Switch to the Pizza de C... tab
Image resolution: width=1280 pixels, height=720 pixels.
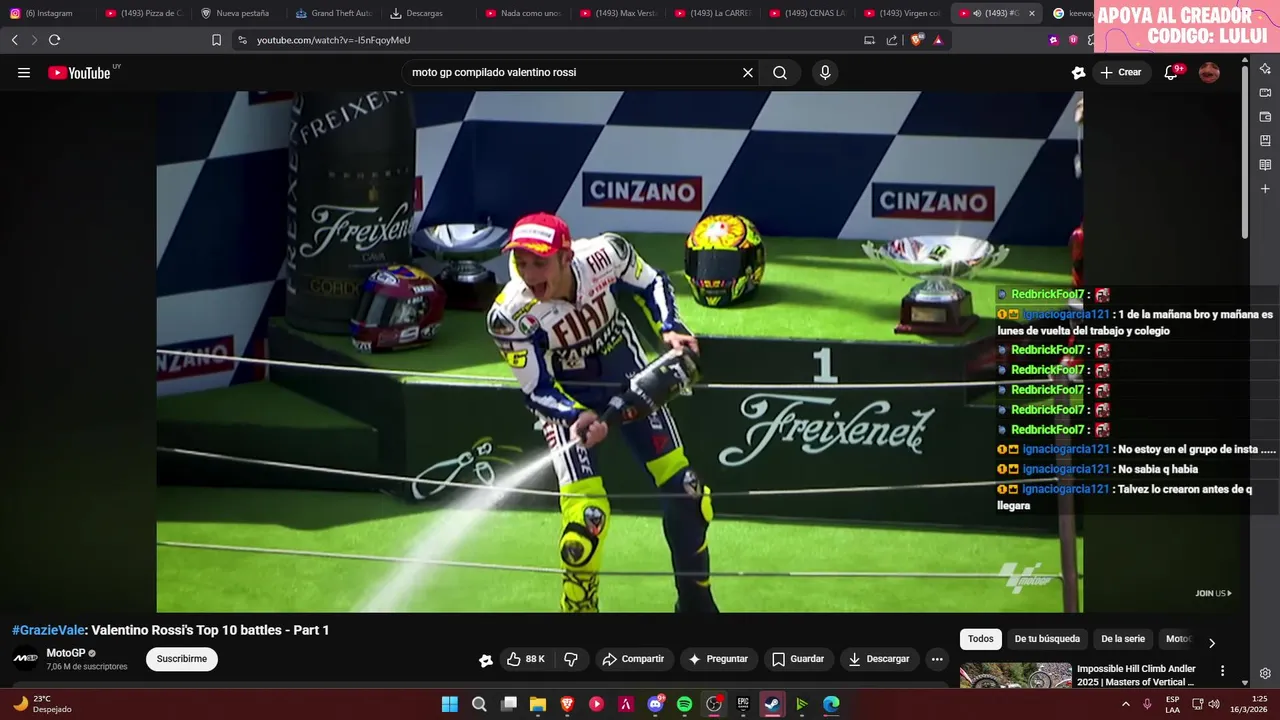(x=145, y=13)
